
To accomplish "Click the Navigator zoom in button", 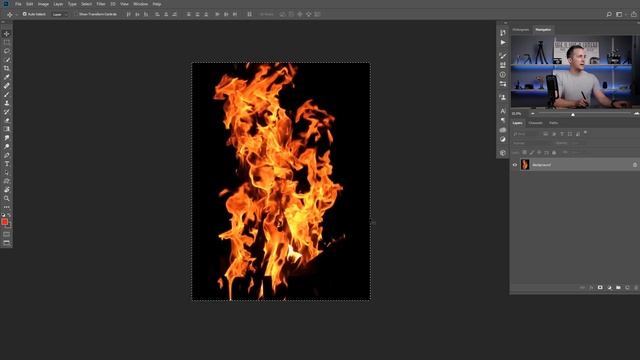I will coord(636,114).
